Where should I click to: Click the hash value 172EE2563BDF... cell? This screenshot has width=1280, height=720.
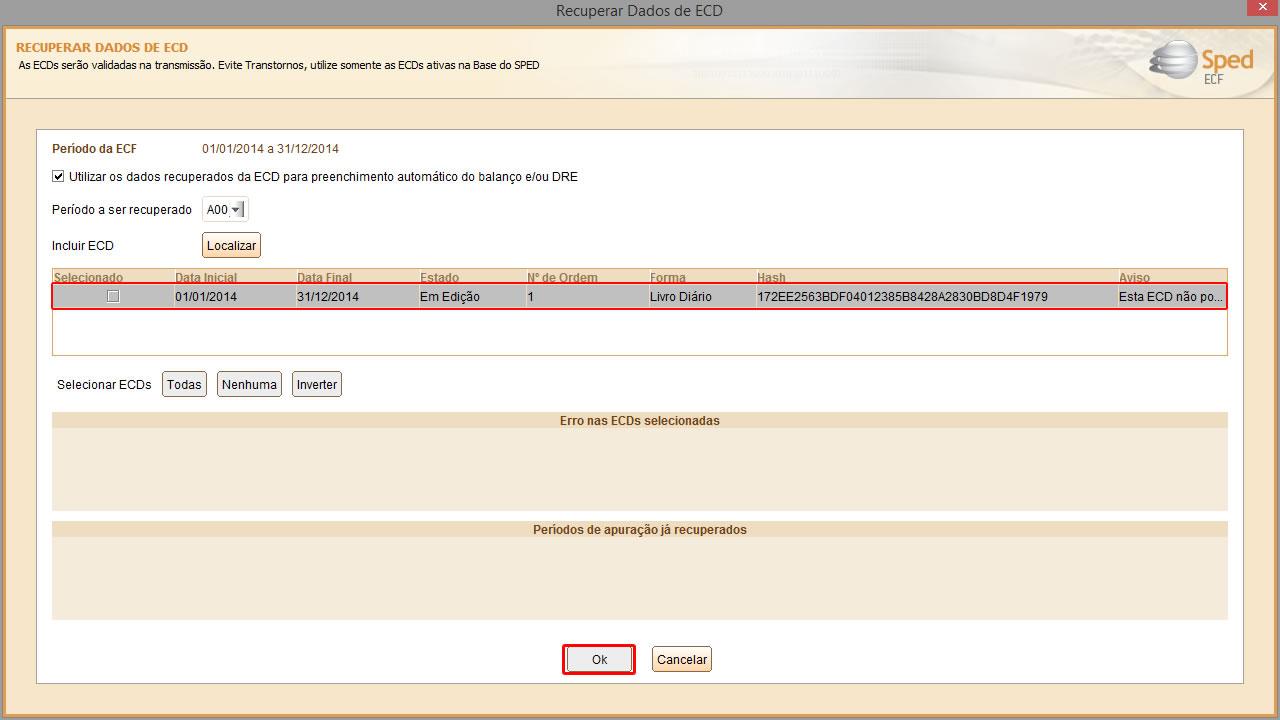[x=937, y=296]
